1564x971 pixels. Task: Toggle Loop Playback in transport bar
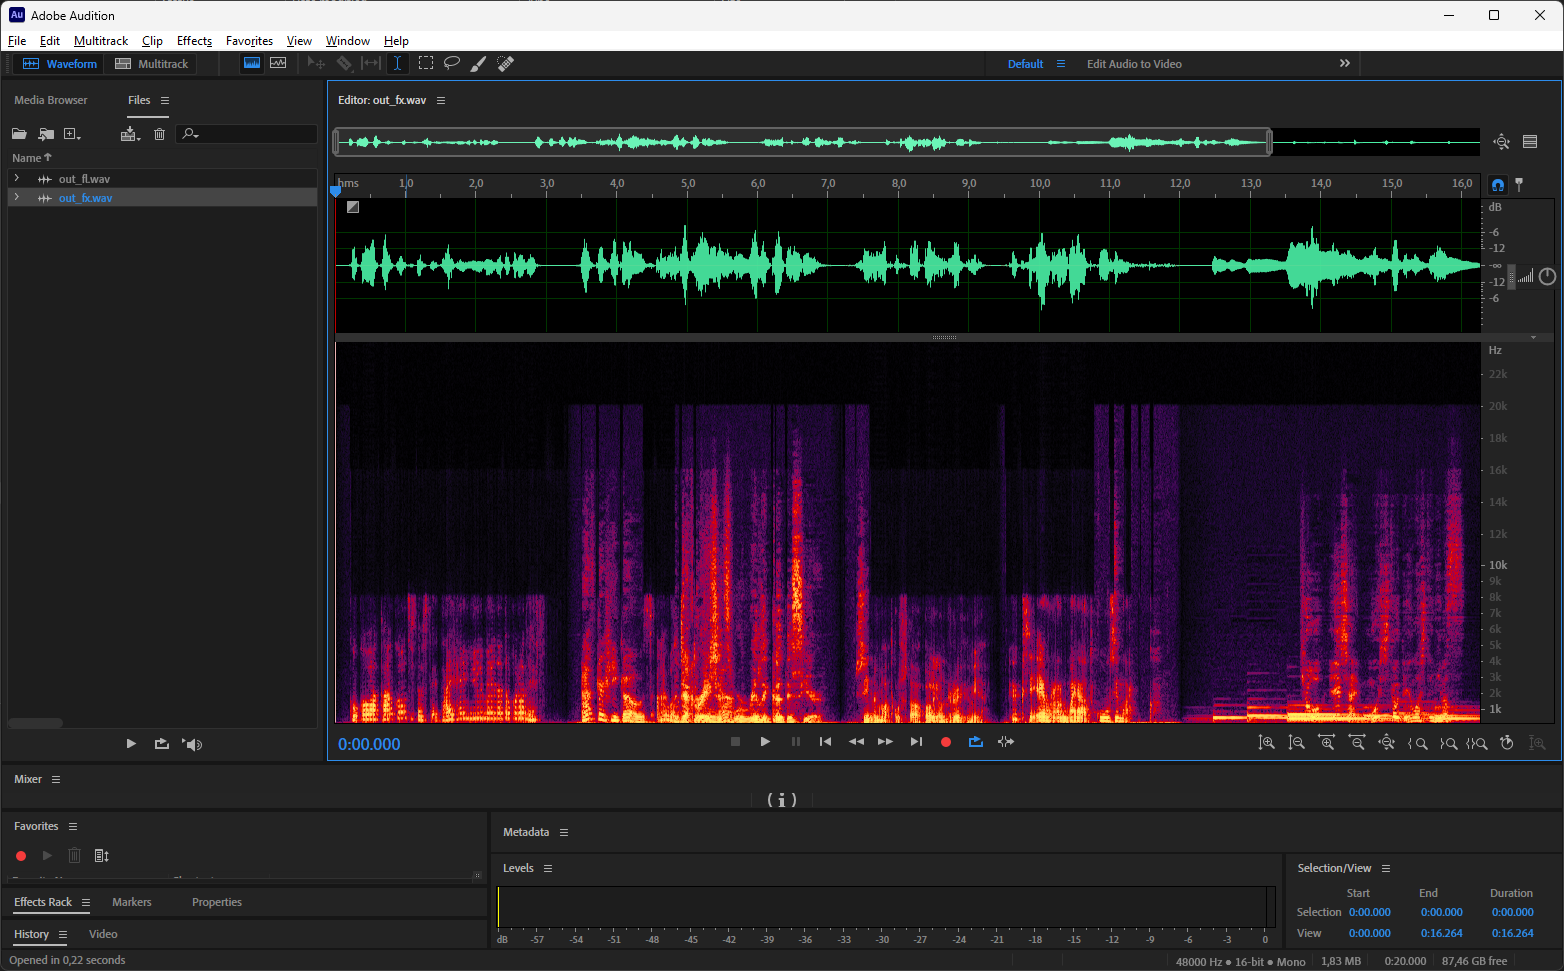click(x=976, y=742)
